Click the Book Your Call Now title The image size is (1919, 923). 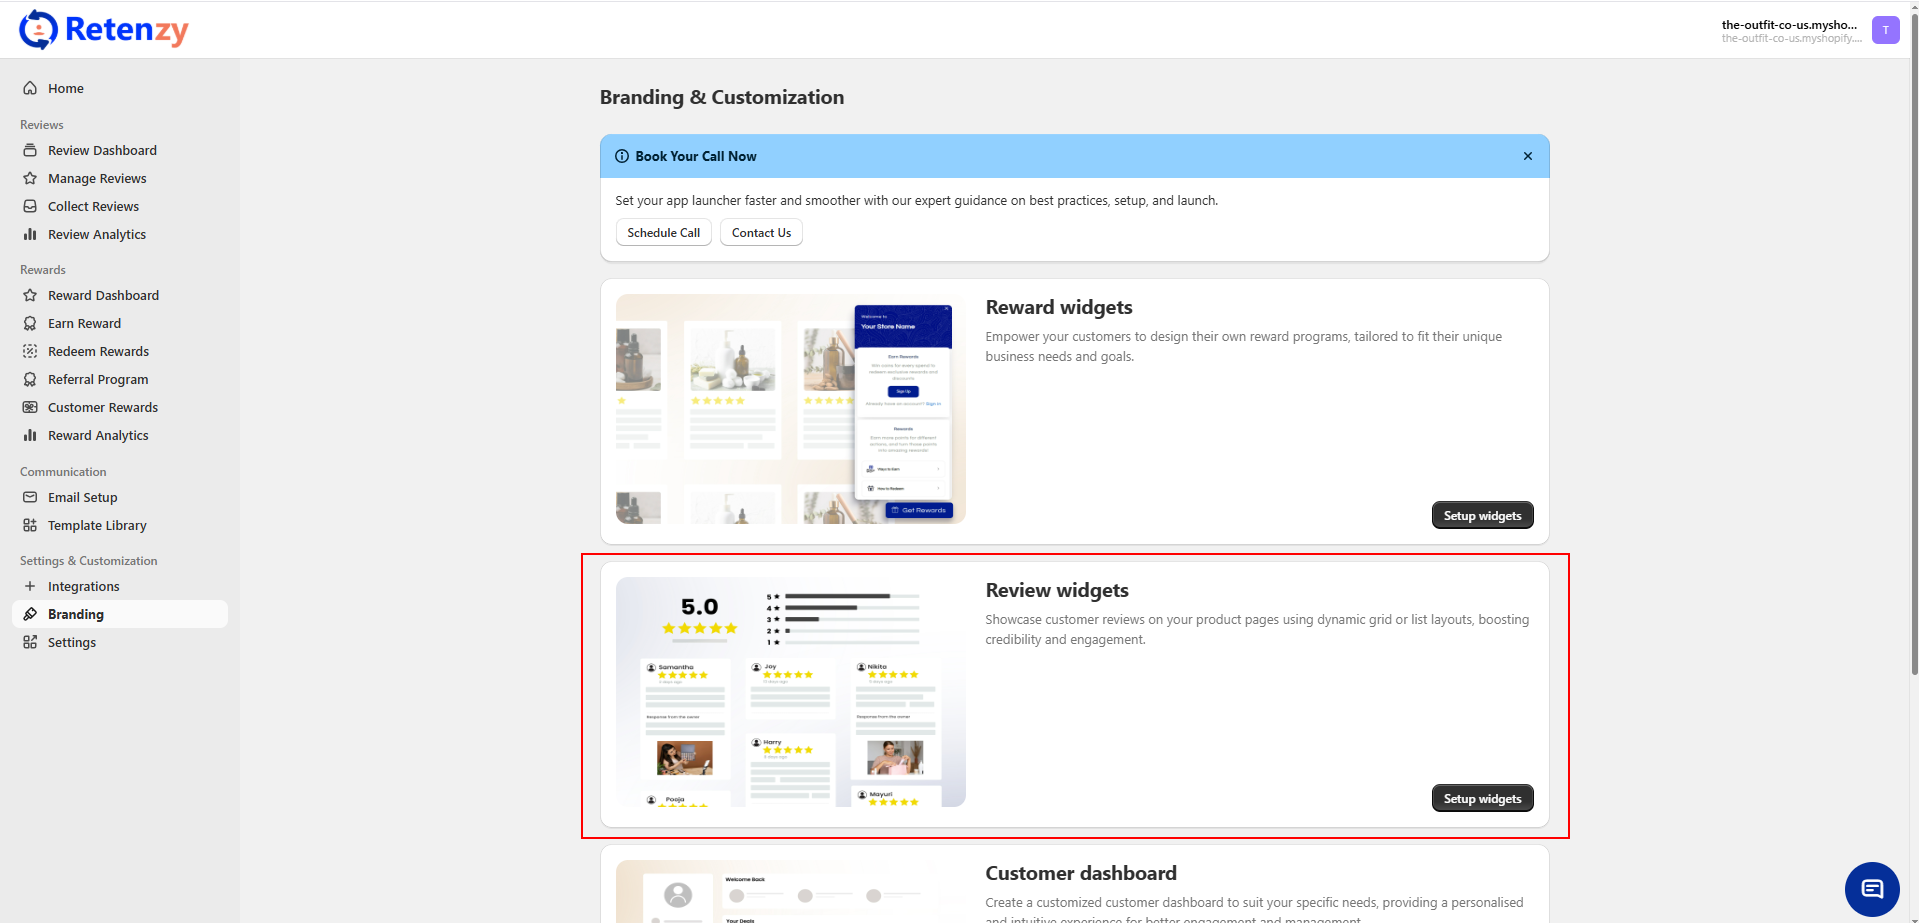pyautogui.click(x=696, y=156)
